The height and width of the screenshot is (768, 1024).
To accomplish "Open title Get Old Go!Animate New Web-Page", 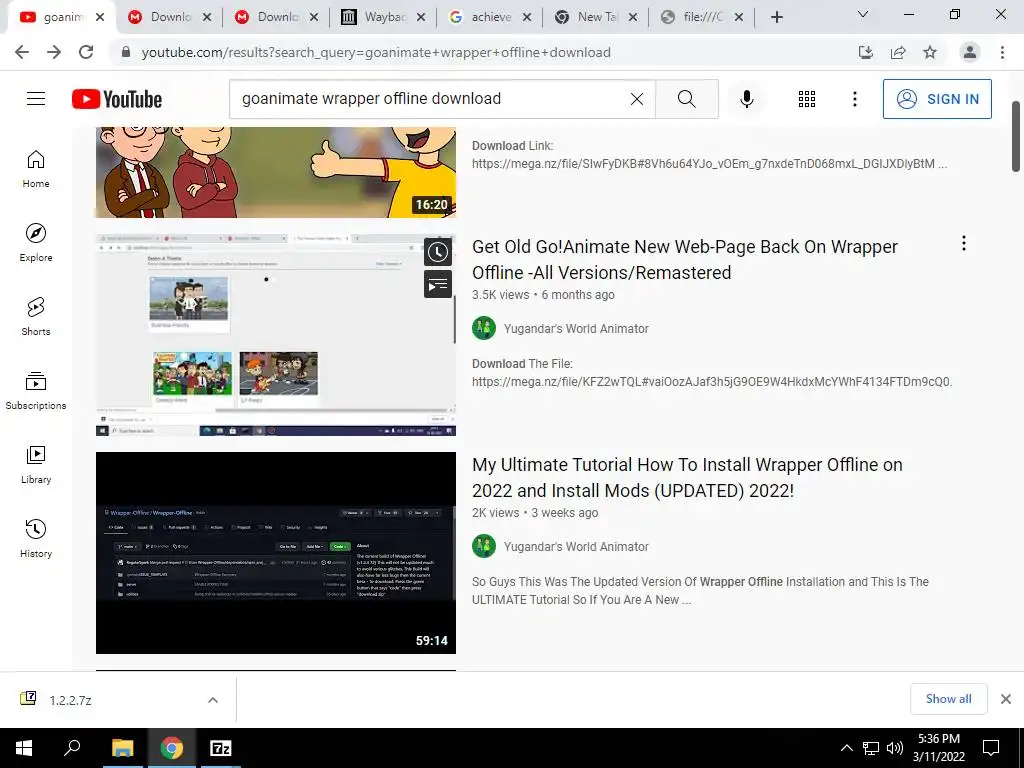I will point(684,259).
